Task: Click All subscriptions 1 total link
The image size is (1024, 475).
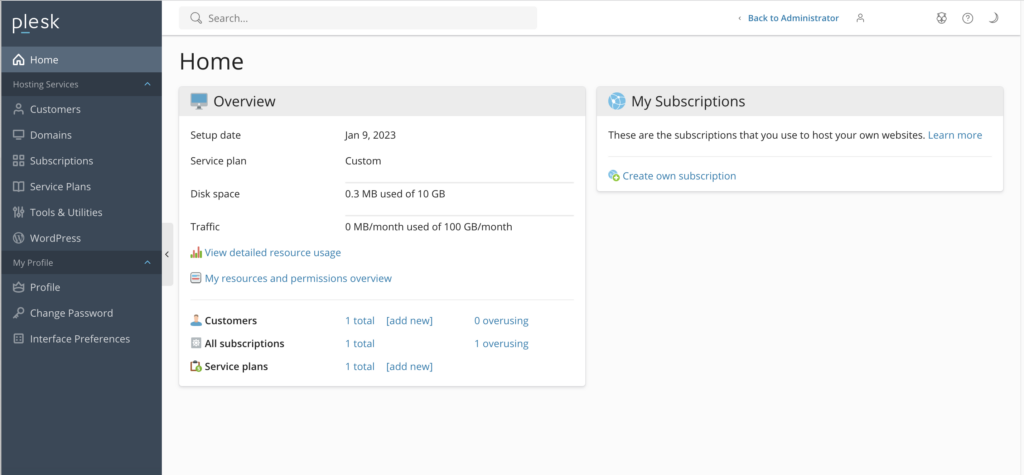Action: click(x=360, y=344)
